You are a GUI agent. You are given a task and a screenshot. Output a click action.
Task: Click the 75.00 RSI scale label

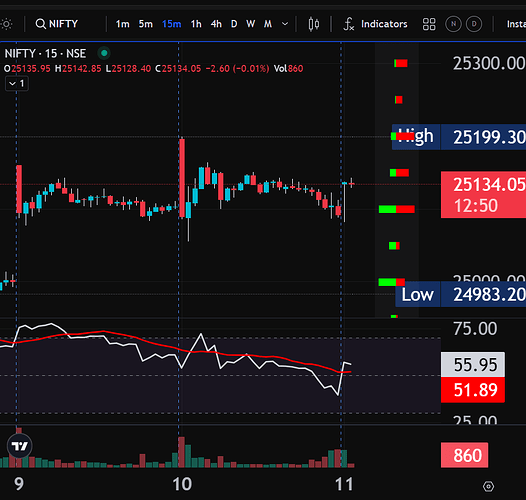(x=475, y=329)
